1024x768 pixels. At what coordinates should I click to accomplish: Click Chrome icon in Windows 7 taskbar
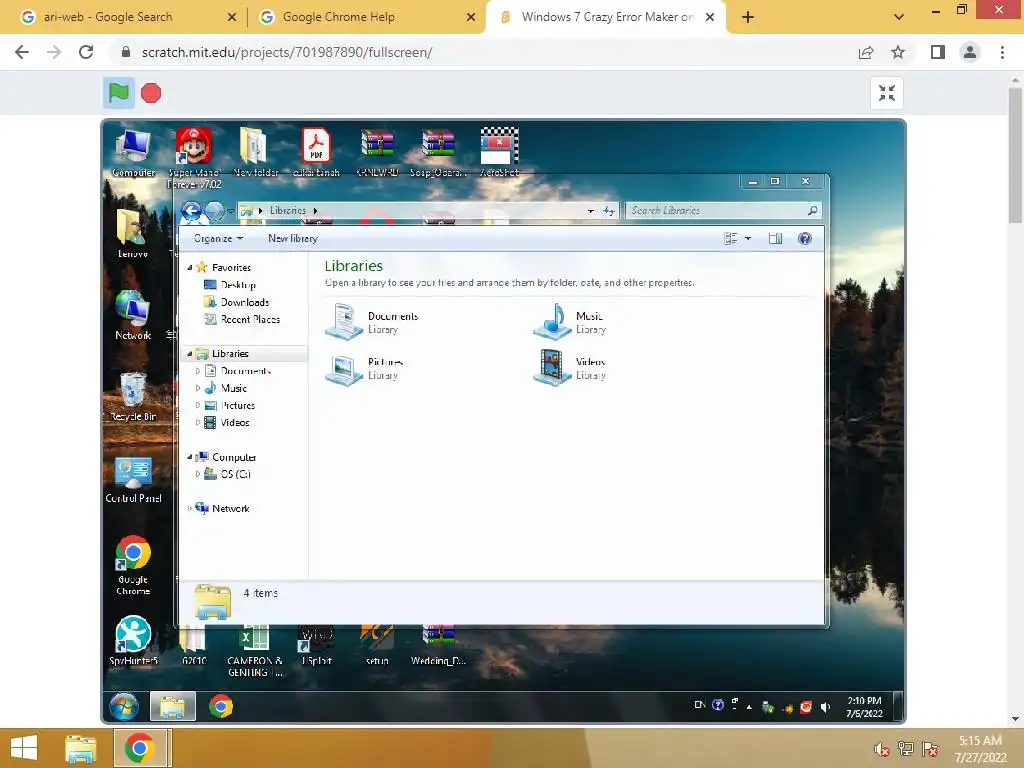[x=221, y=707]
